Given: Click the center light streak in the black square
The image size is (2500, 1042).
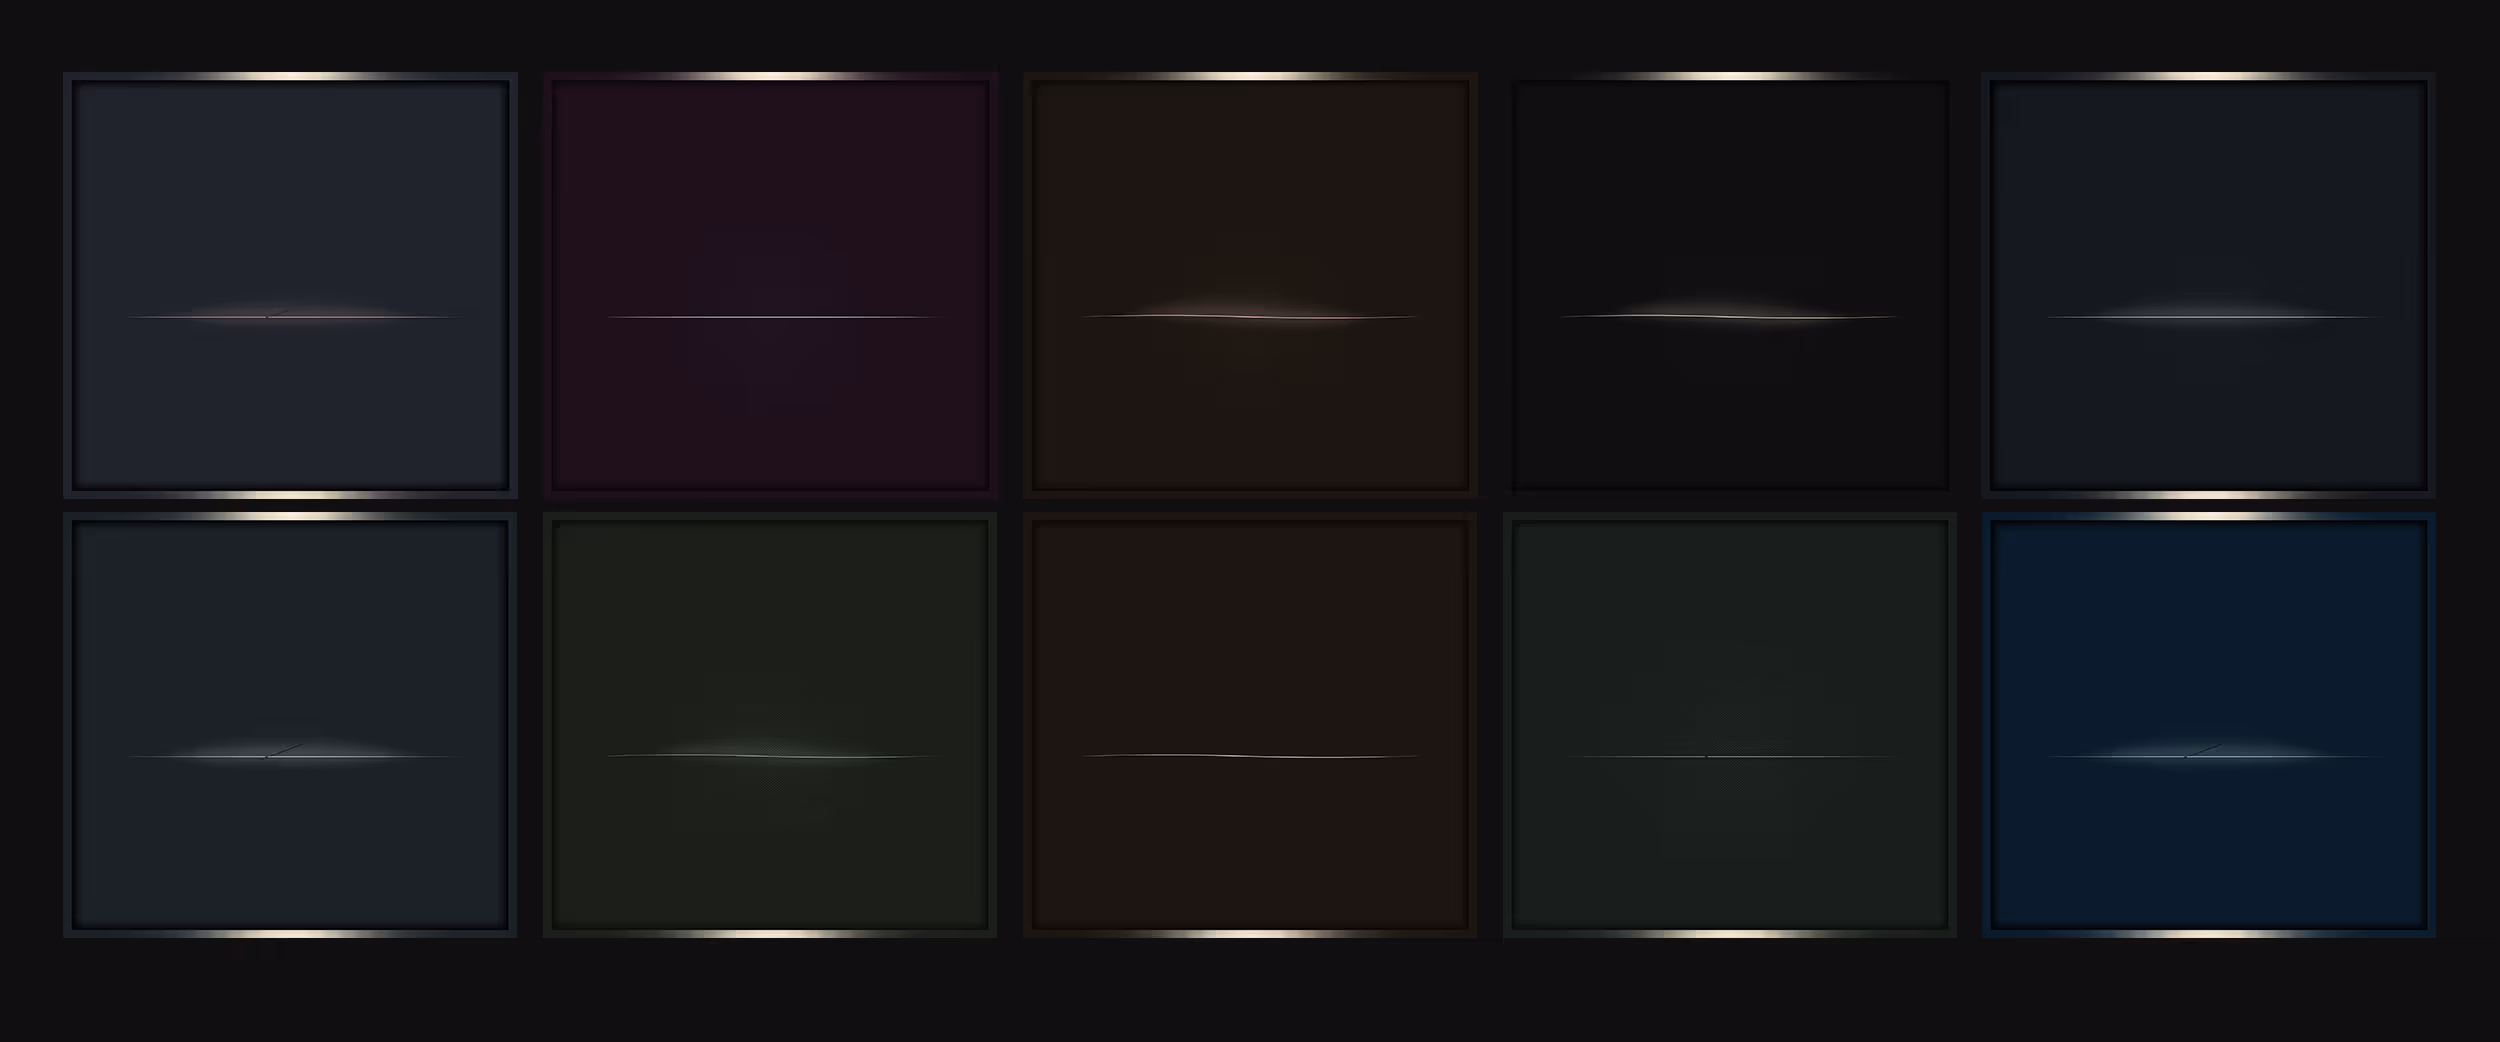Looking at the screenshot, I should click(1729, 315).
